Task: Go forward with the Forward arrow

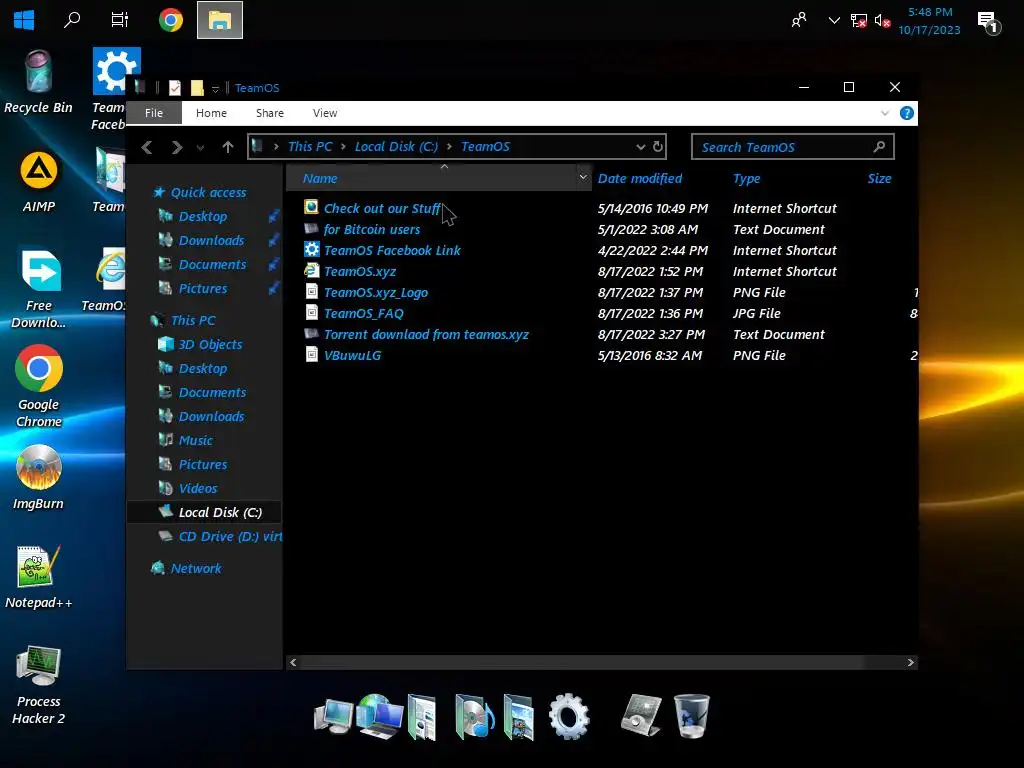Action: point(176,148)
